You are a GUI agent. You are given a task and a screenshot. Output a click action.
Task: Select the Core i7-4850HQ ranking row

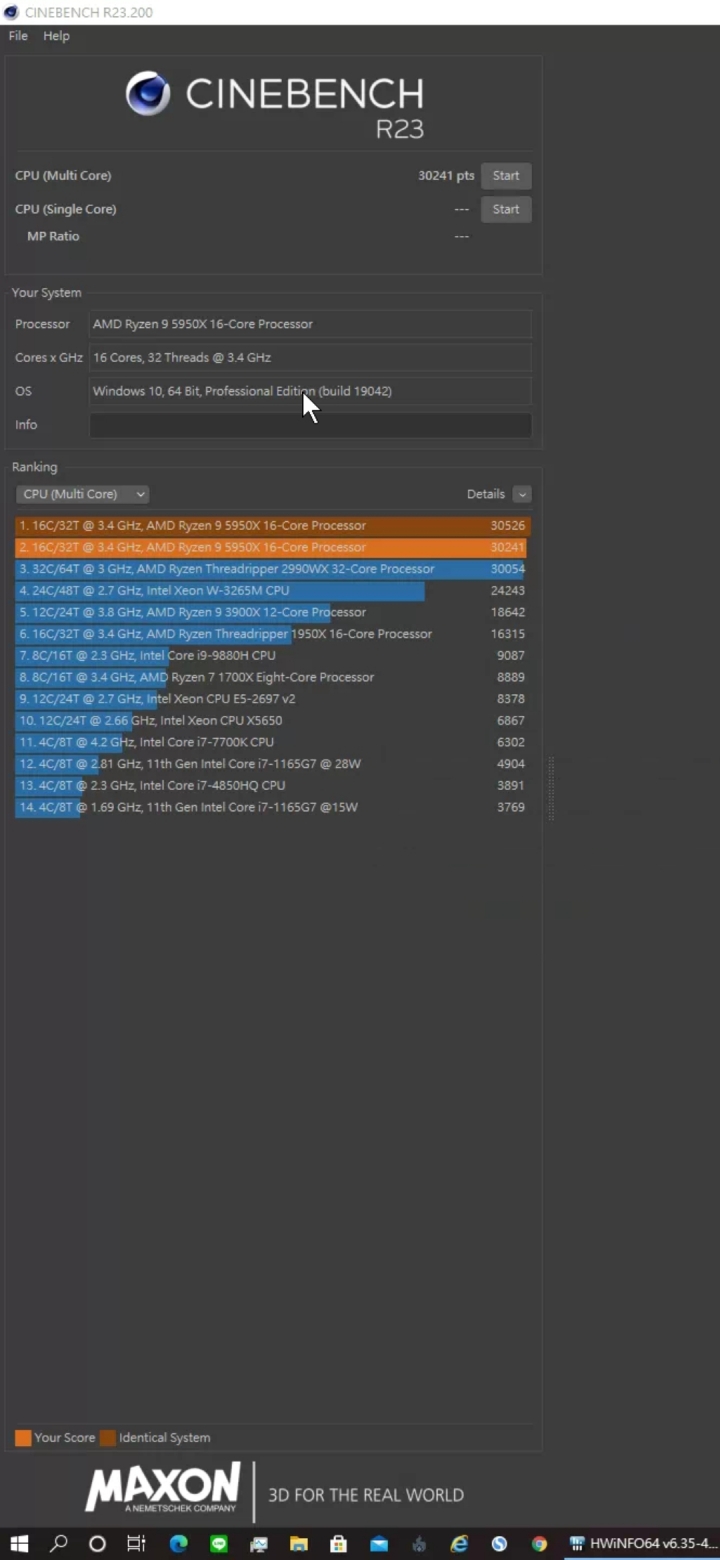coord(273,786)
